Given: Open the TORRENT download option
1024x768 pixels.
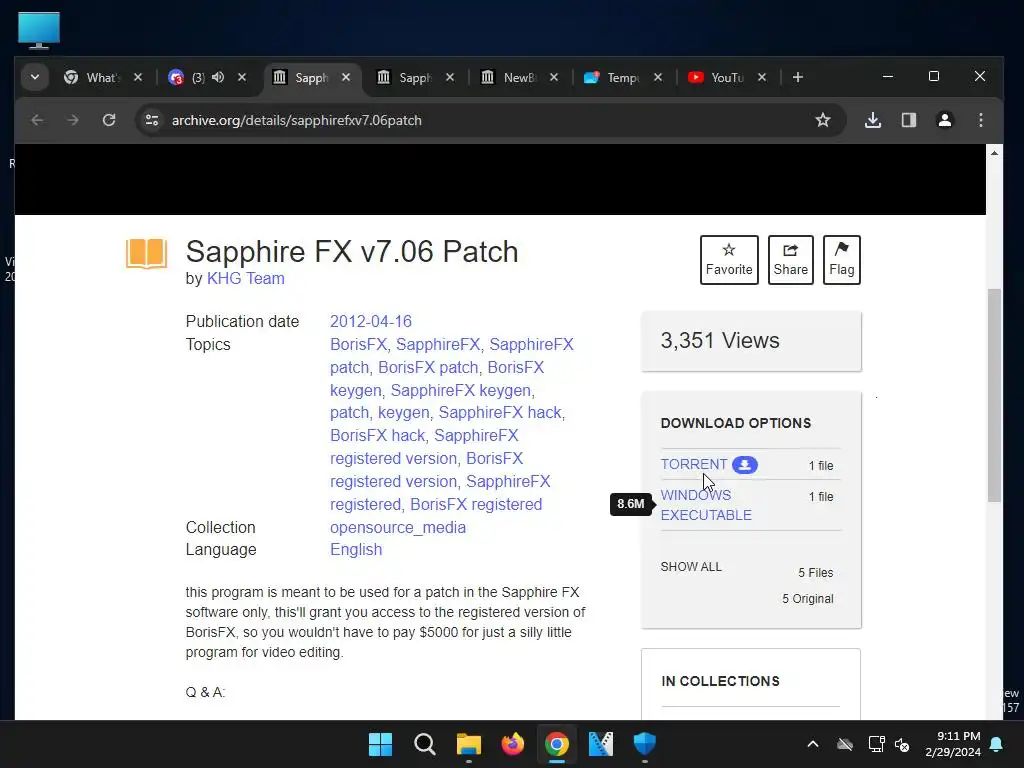Looking at the screenshot, I should [x=694, y=464].
